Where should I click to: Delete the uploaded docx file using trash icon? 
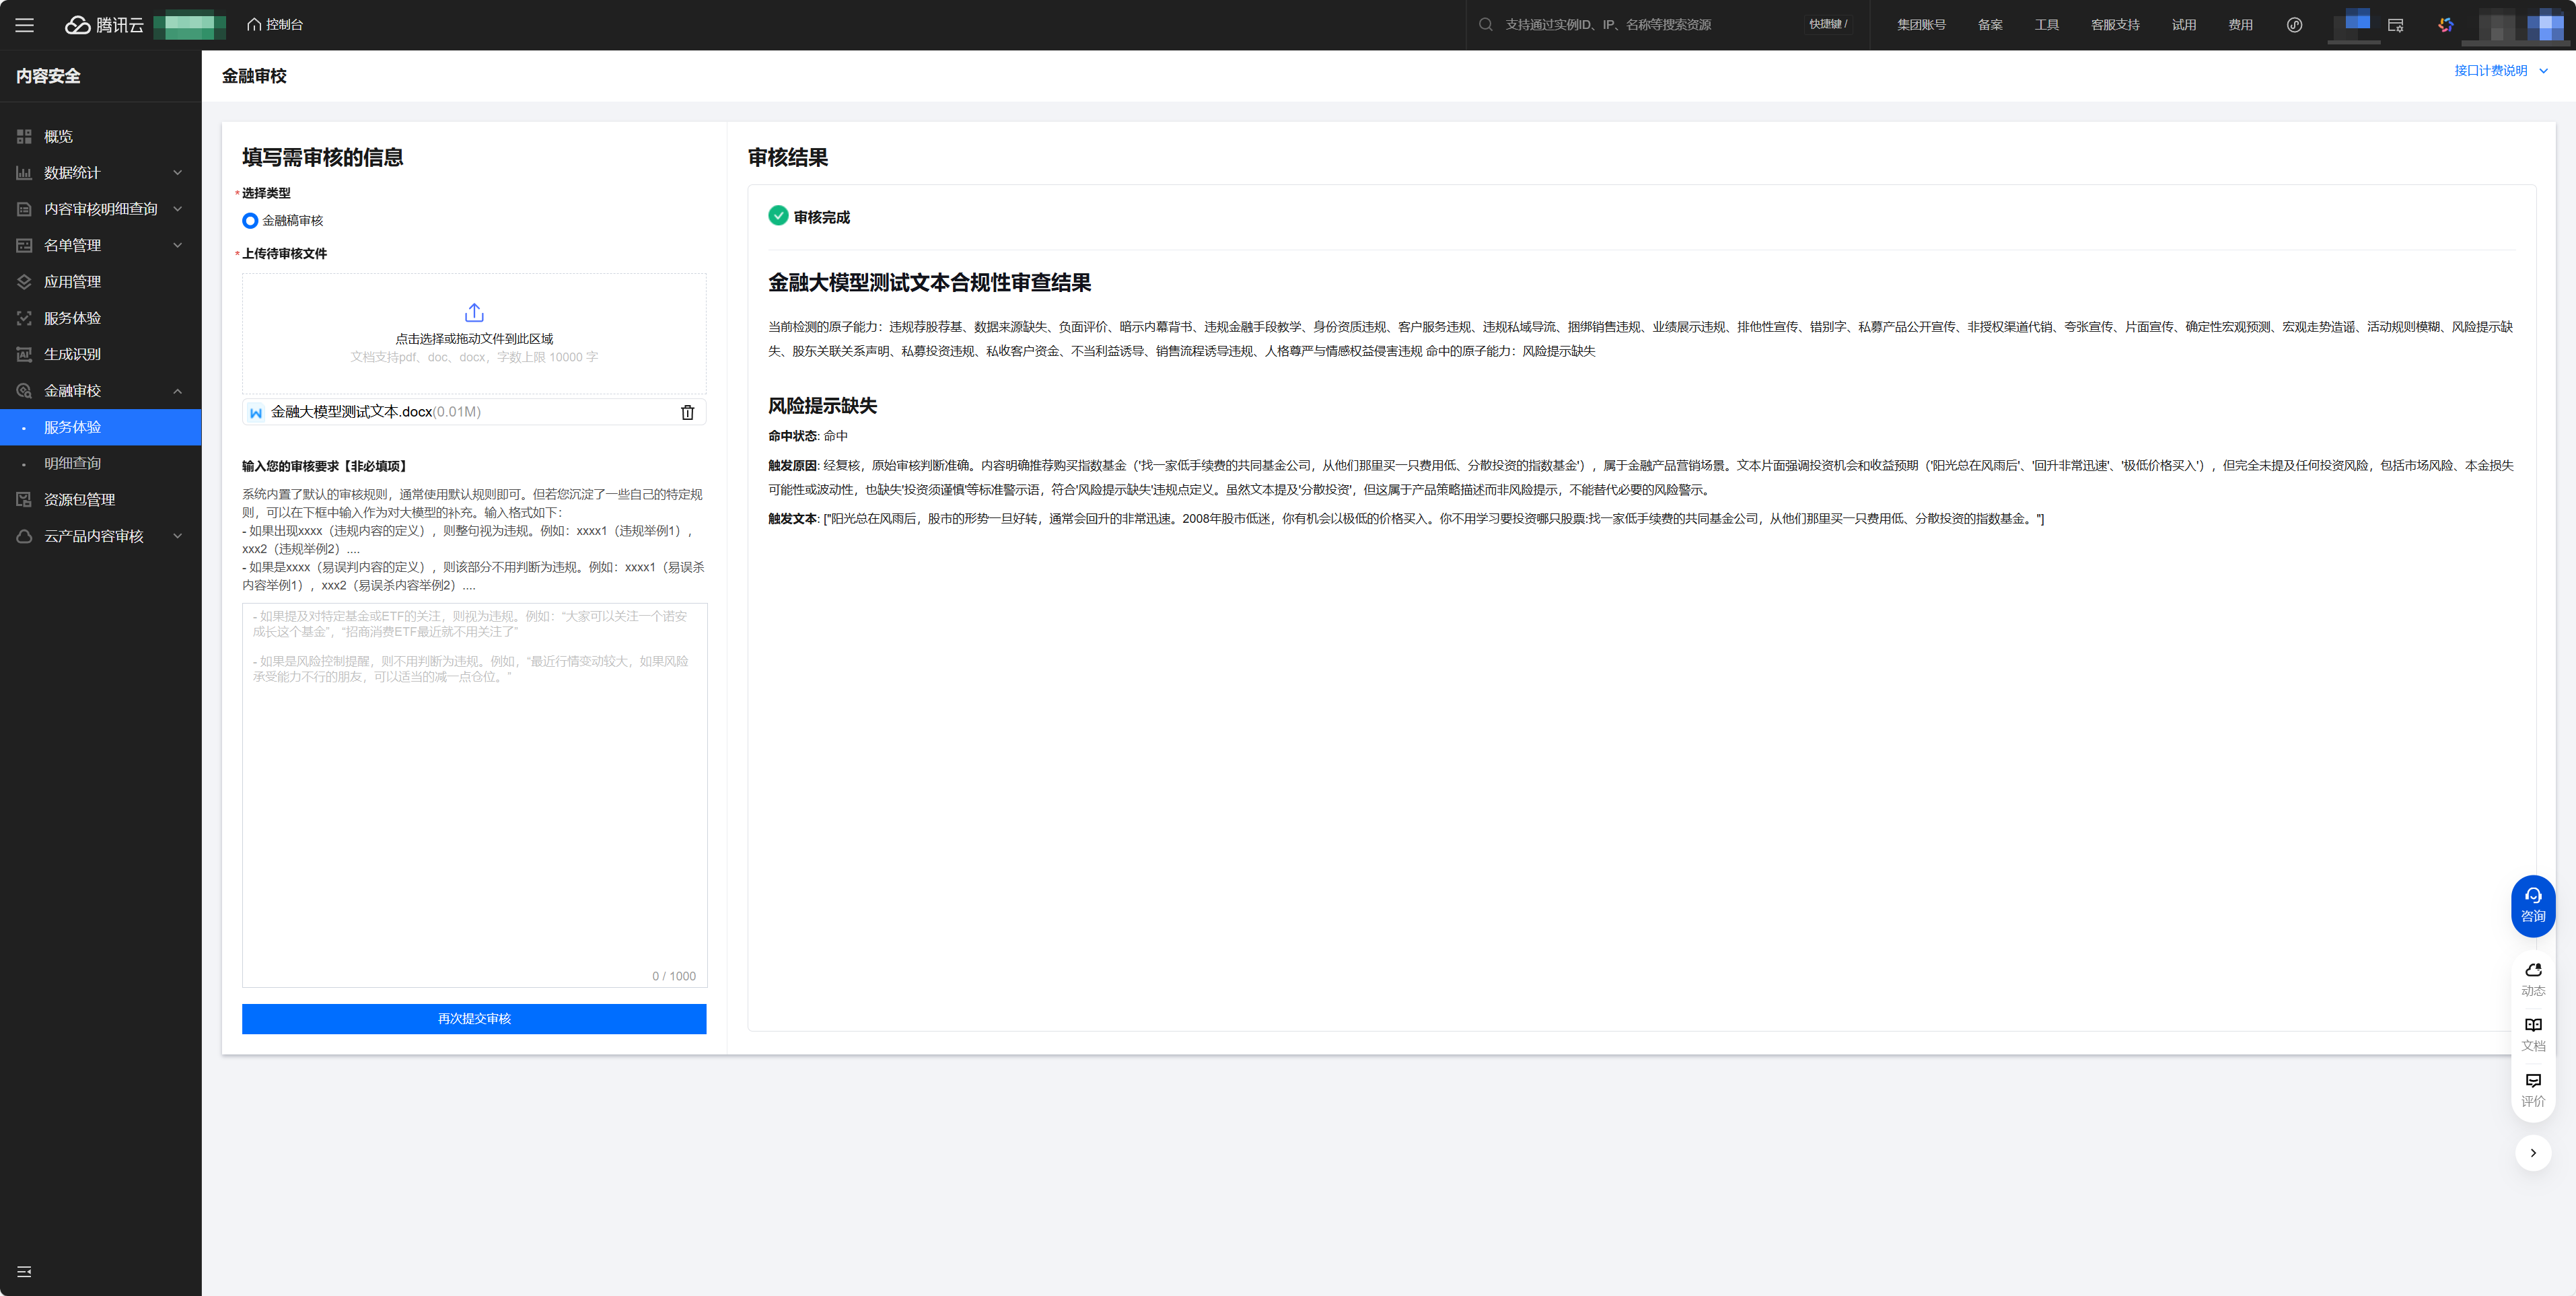coord(687,412)
